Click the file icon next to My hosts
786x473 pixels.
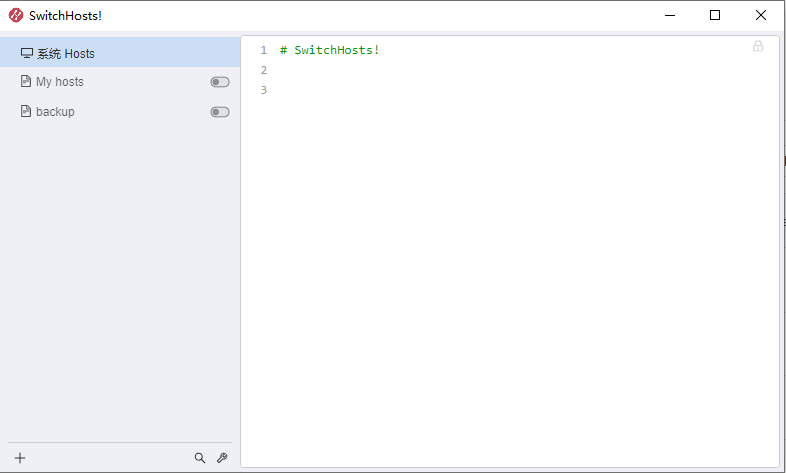(26, 81)
